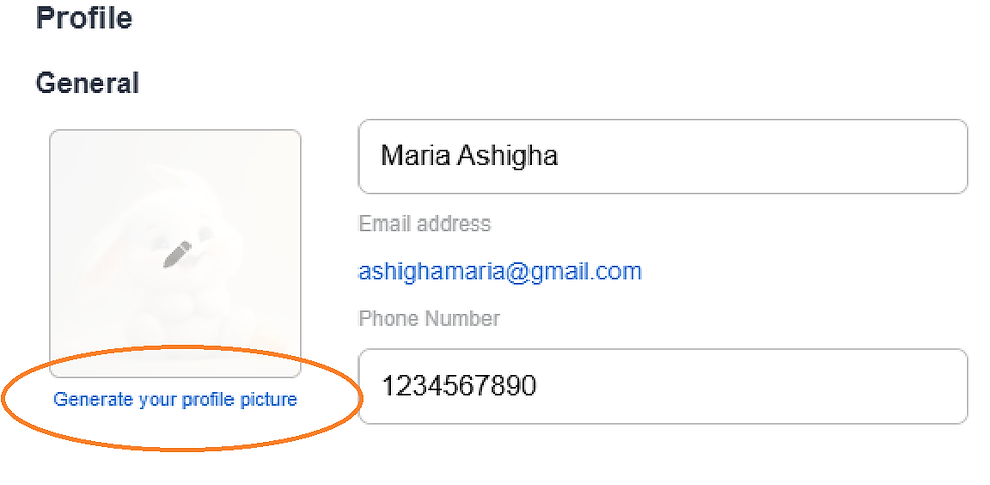
Task: Click the word Maria in name field
Action: coord(415,155)
